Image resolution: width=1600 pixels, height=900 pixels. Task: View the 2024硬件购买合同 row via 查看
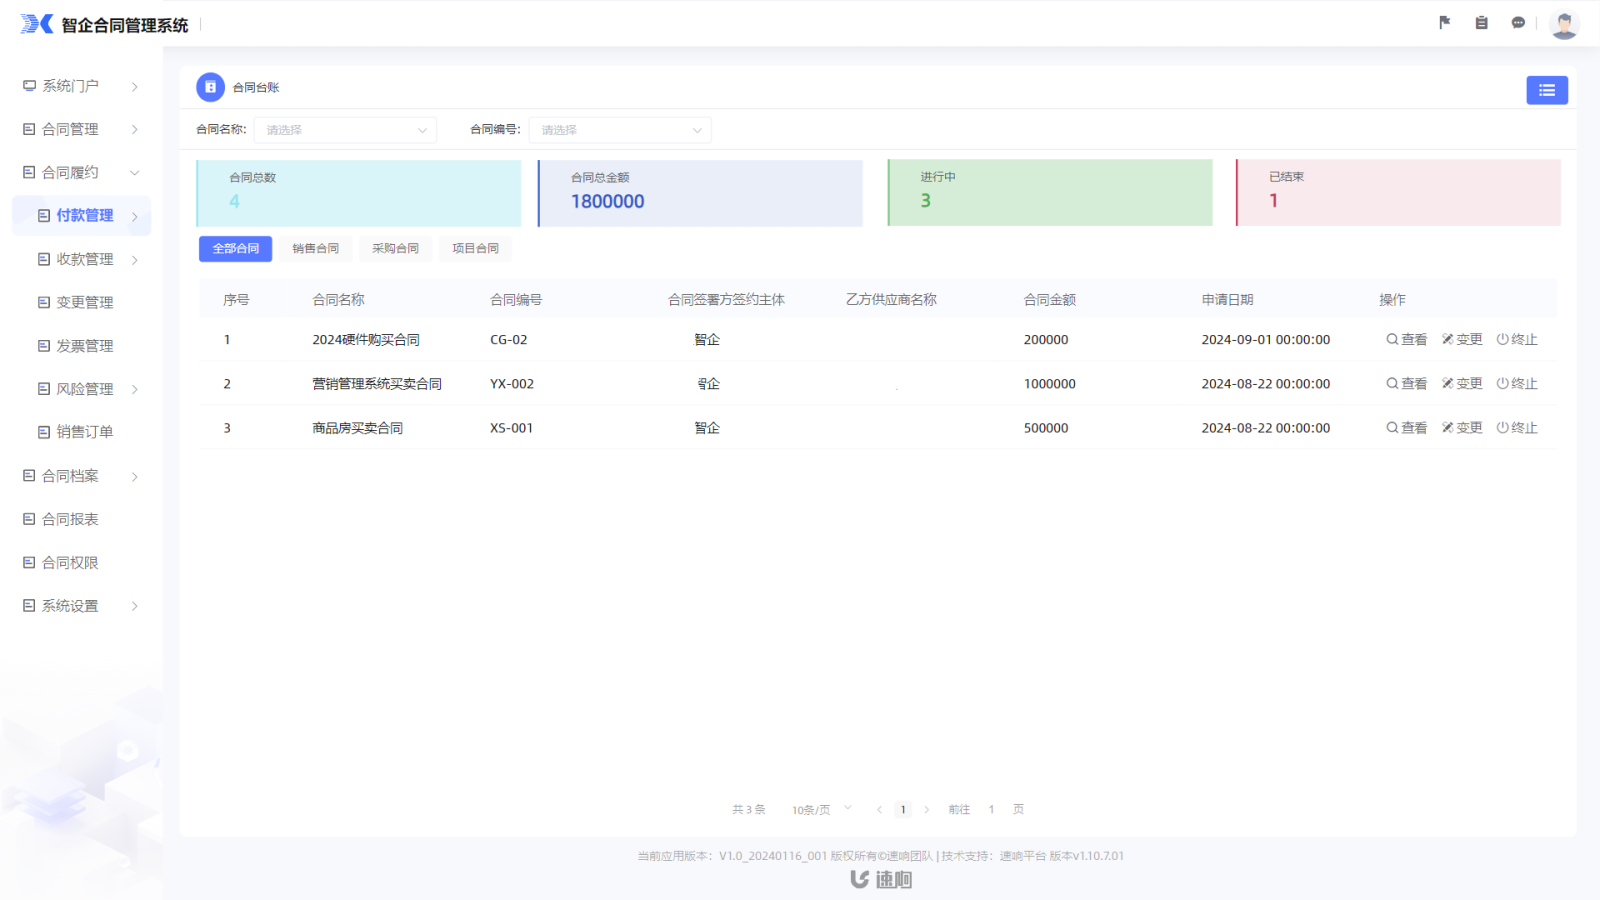click(x=1406, y=340)
